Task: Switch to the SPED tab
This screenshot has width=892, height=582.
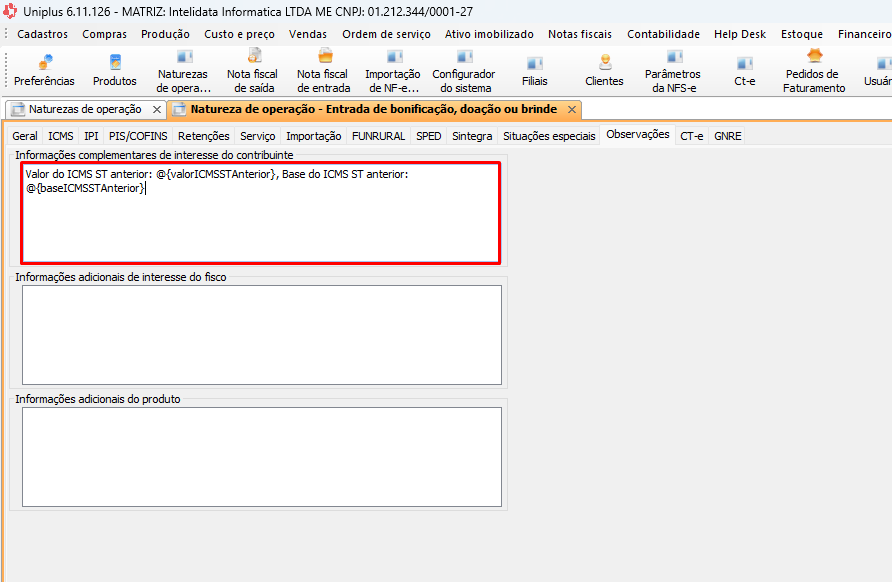Action: [x=428, y=136]
